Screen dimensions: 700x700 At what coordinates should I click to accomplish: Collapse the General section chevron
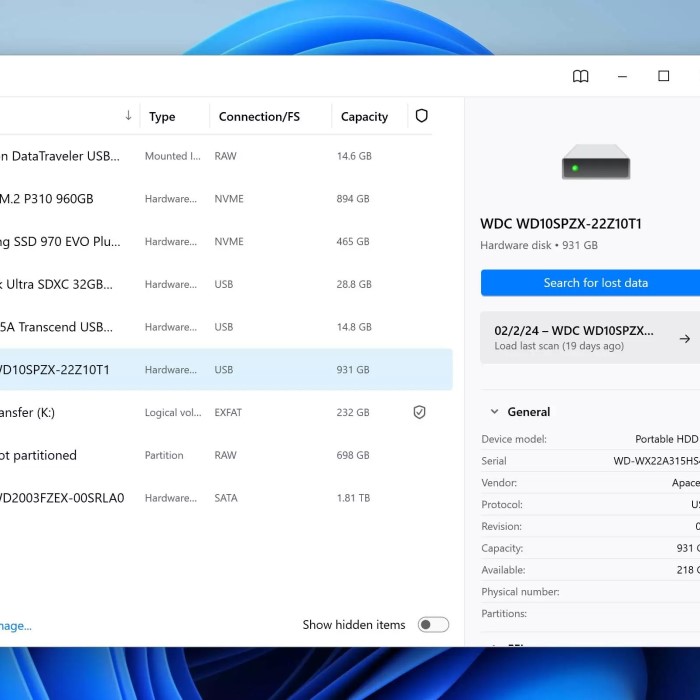(x=494, y=412)
